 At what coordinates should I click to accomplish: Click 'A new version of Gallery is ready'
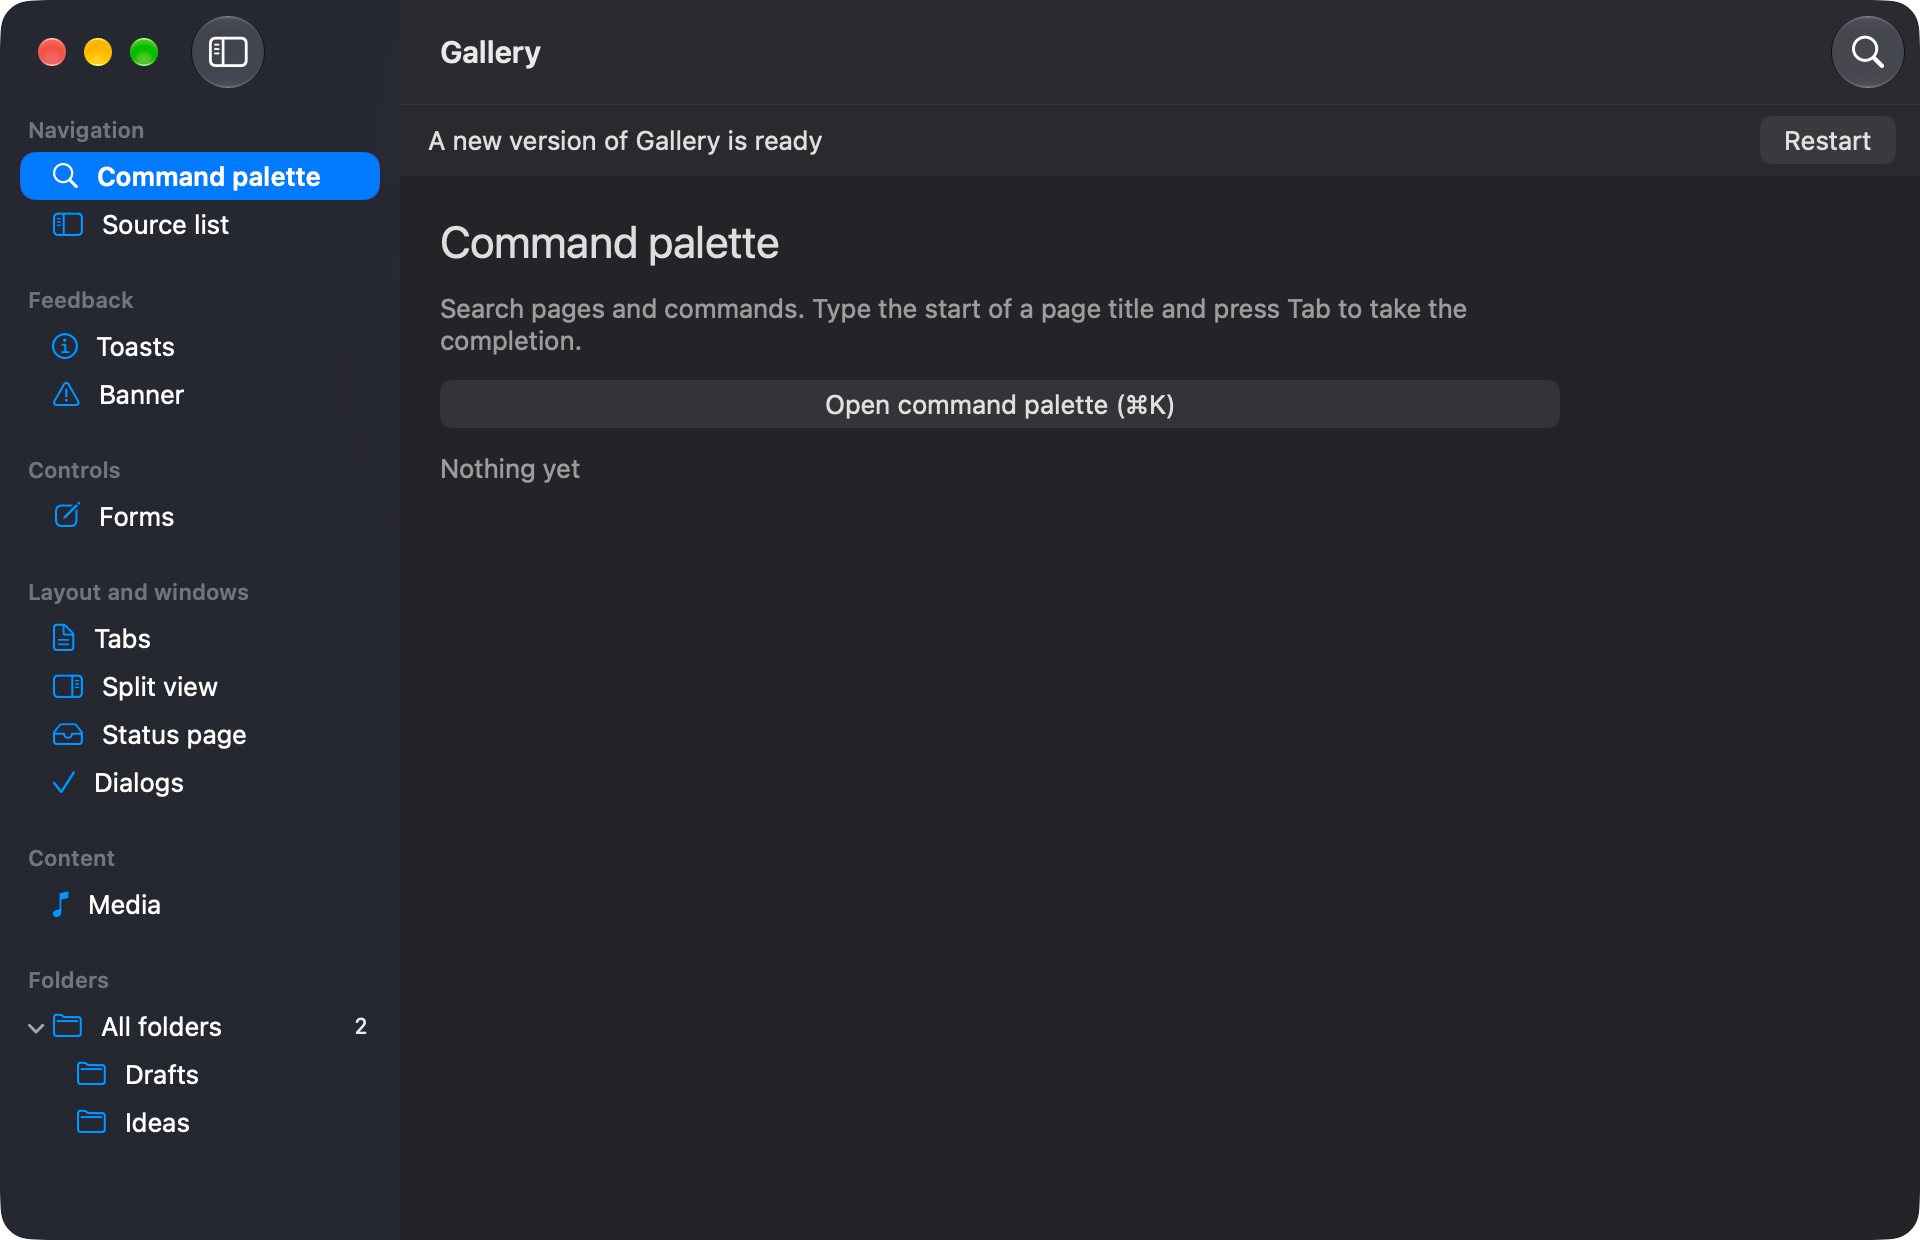tap(625, 140)
